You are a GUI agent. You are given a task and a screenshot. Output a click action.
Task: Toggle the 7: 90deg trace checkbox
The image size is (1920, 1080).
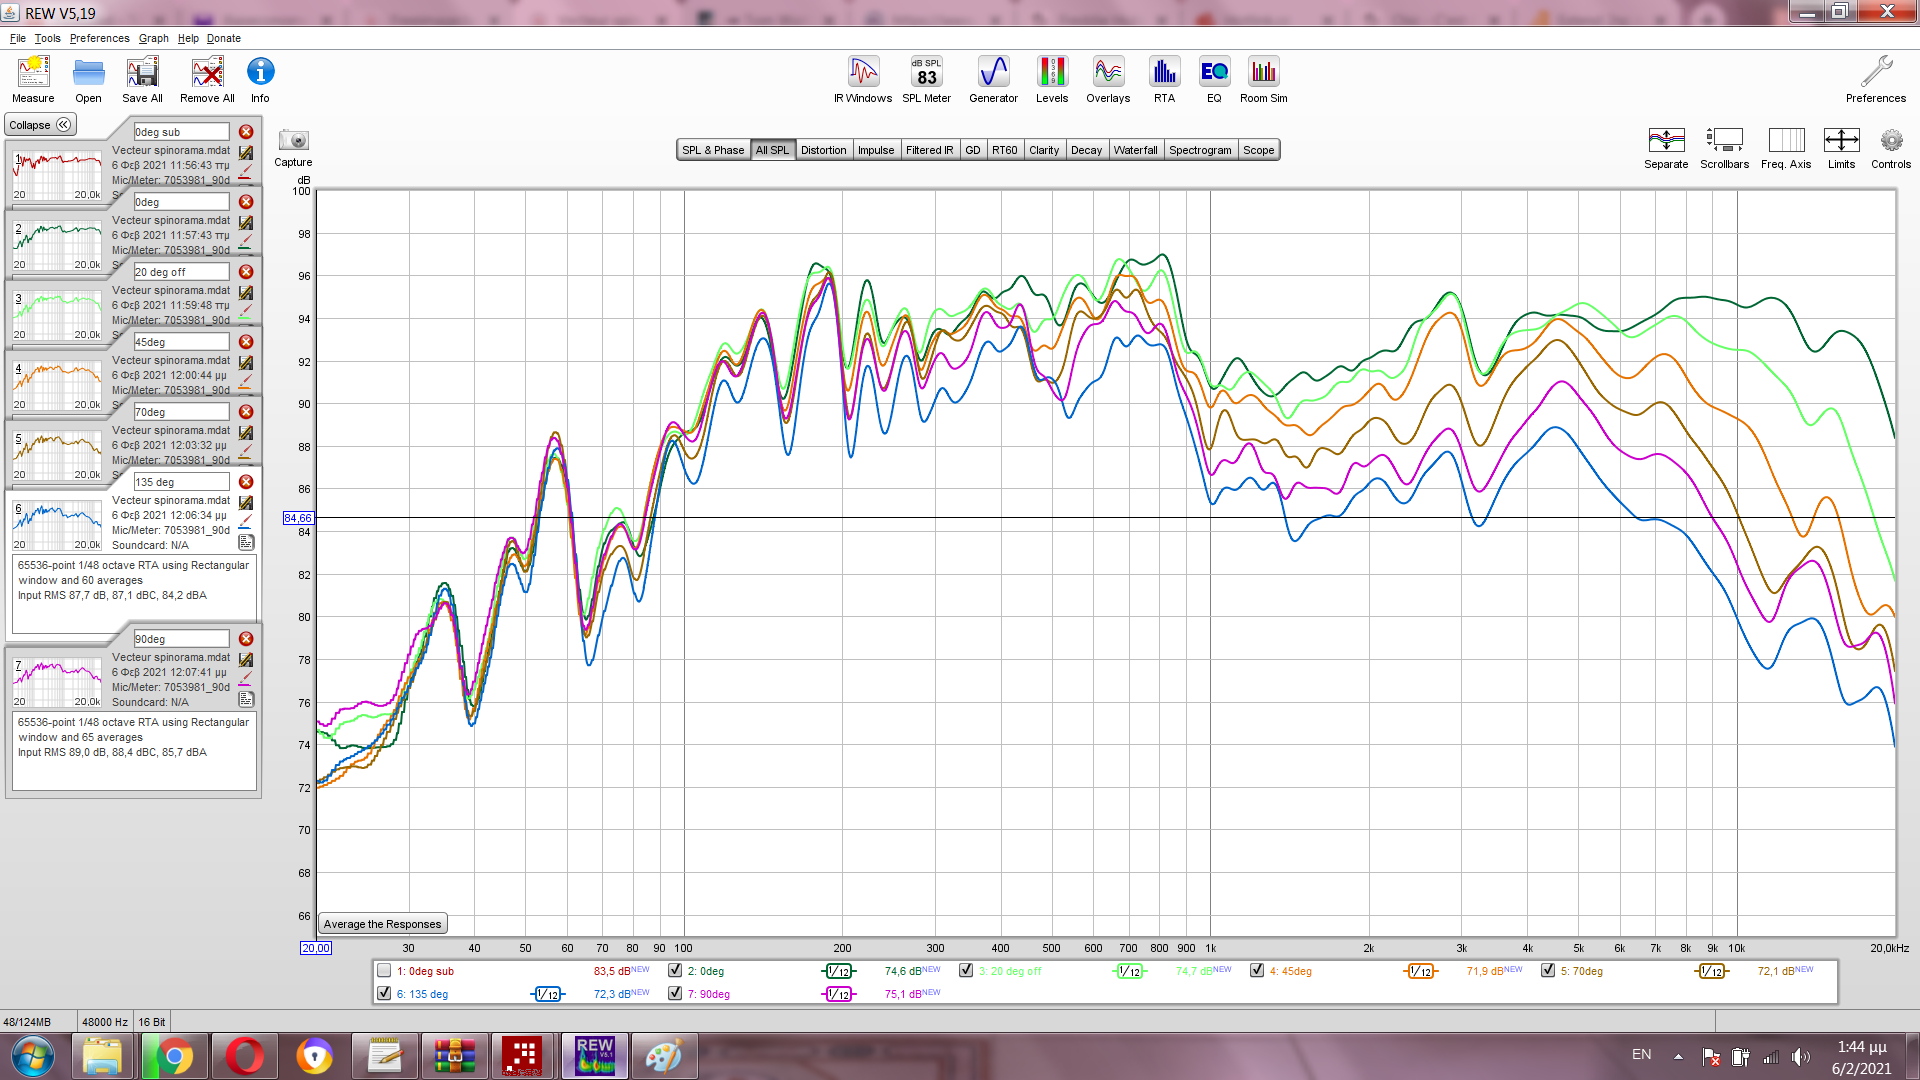[x=675, y=994]
